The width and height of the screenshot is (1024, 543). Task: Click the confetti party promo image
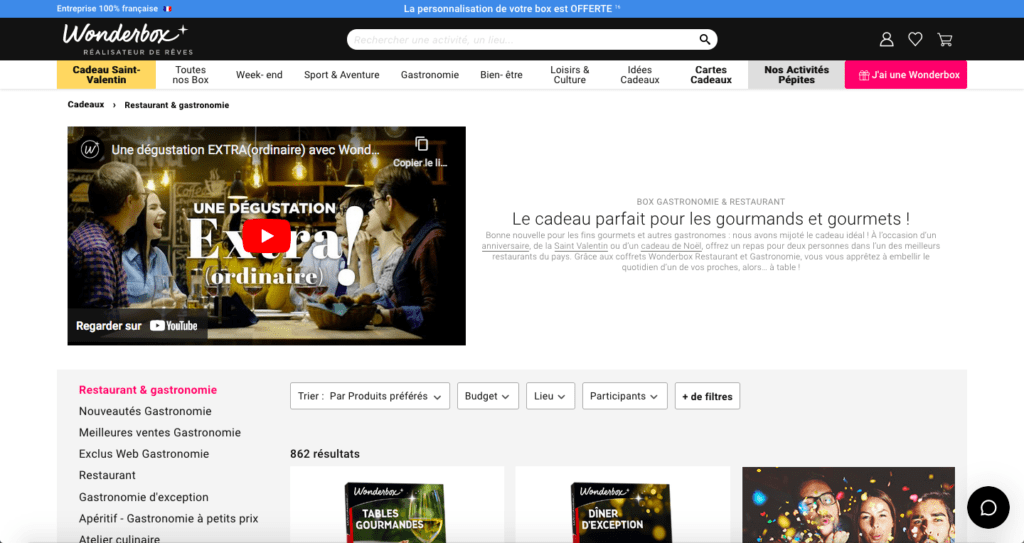tap(848, 504)
